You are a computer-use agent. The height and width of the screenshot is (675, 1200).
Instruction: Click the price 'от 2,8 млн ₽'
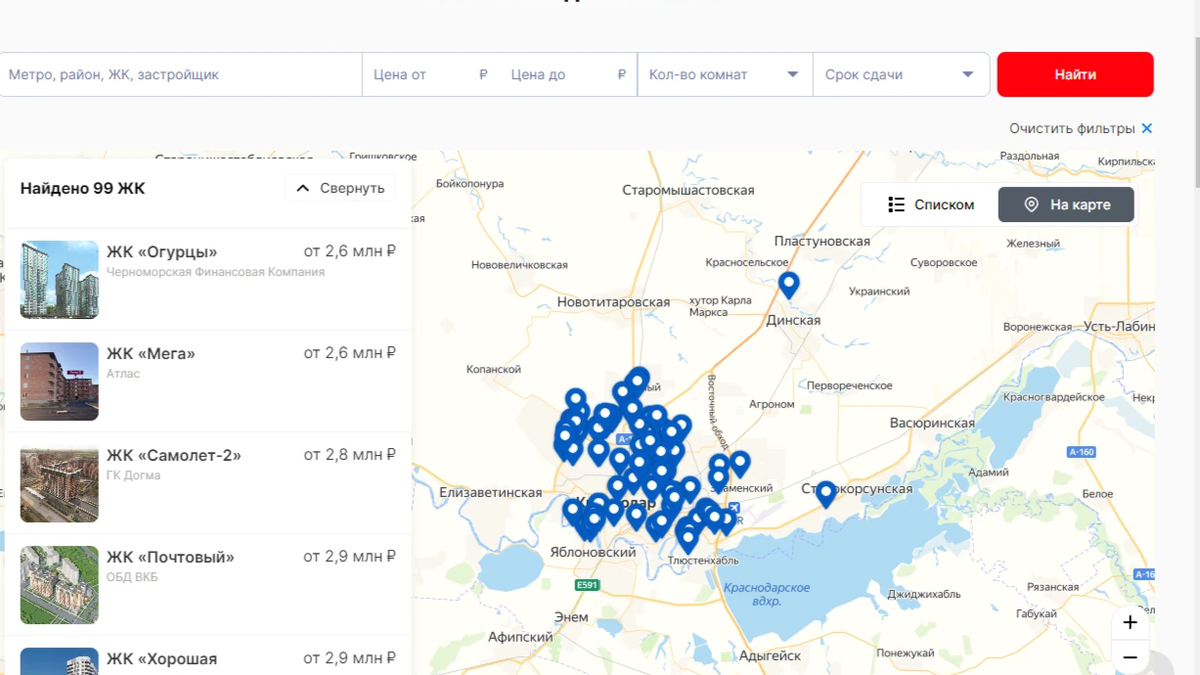click(x=350, y=455)
